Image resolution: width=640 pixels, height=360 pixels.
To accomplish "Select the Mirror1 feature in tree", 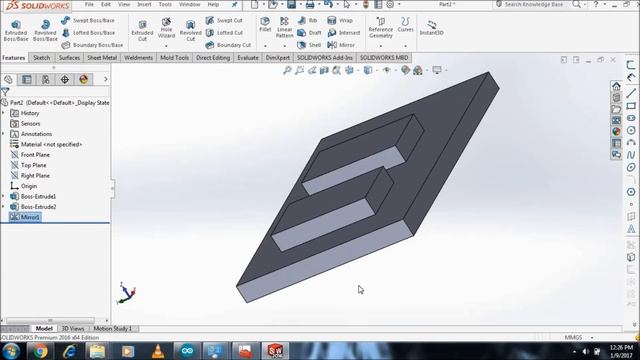I will click(x=25, y=217).
